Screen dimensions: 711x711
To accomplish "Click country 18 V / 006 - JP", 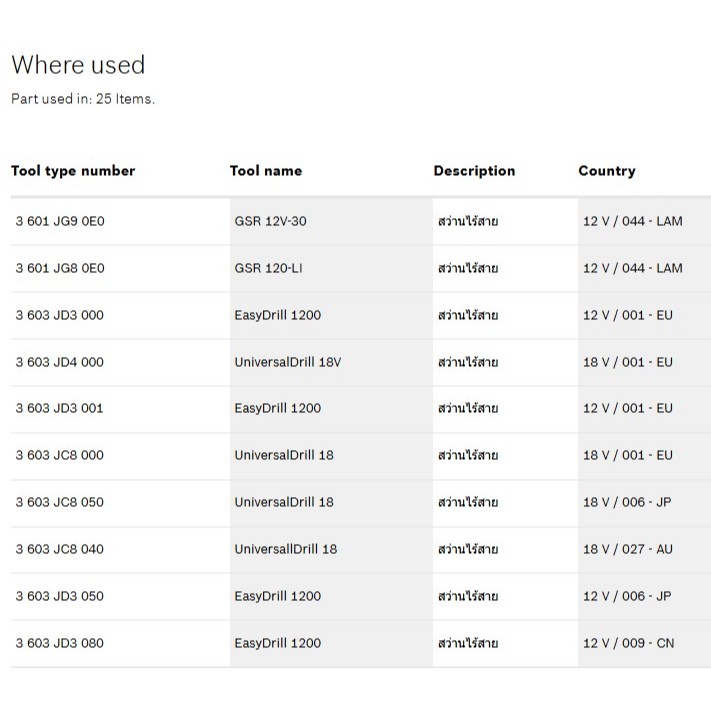I will [x=628, y=502].
